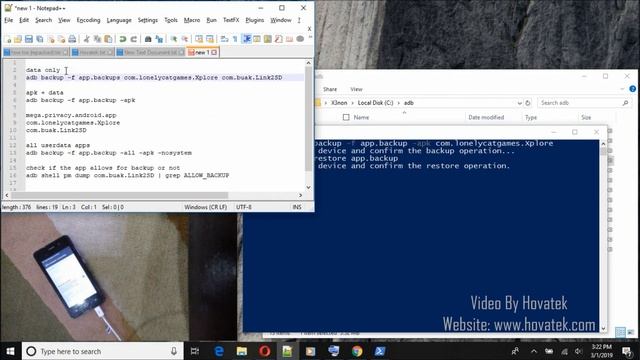The image size is (640, 360).
Task: Open the File menu in Notepad++
Action: tap(9, 20)
